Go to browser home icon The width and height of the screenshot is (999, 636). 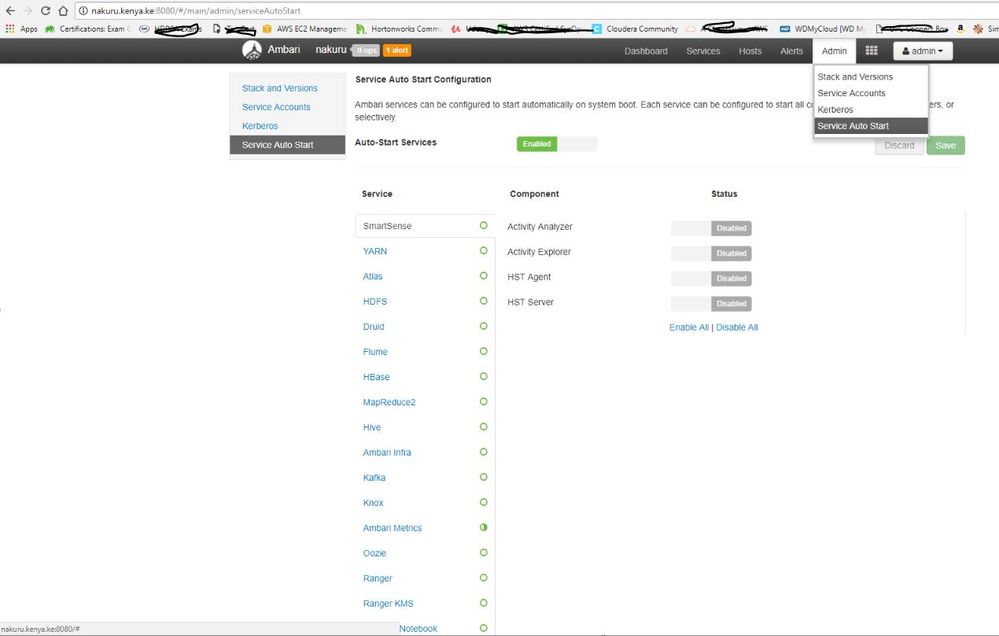click(x=63, y=11)
